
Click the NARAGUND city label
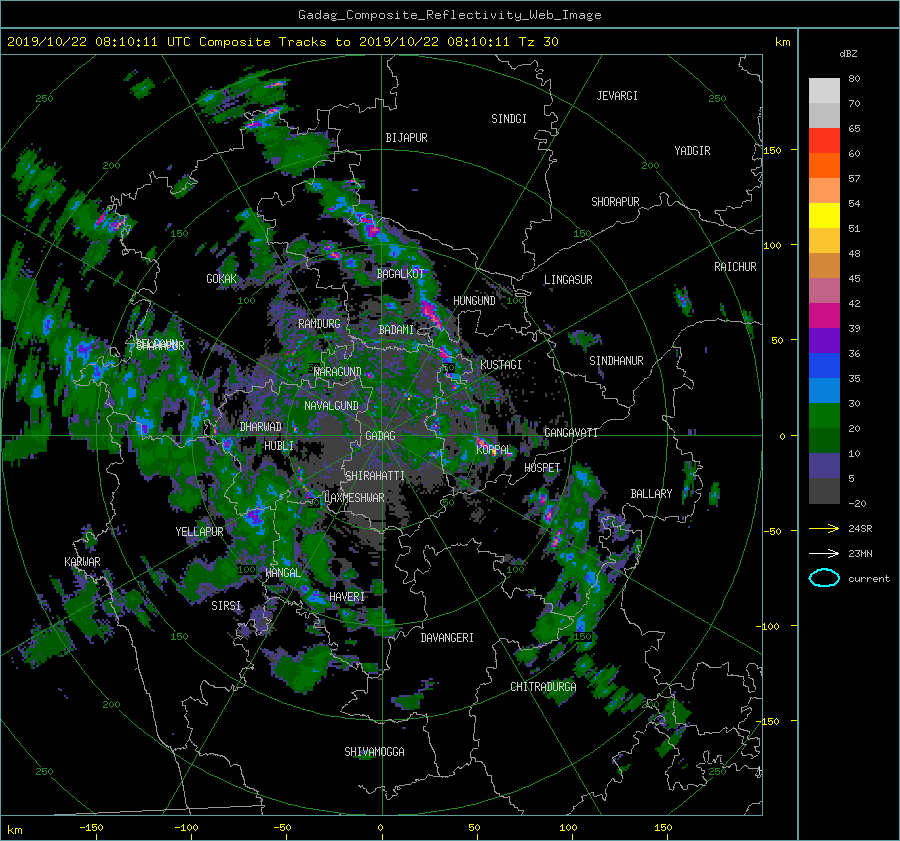pyautogui.click(x=338, y=372)
